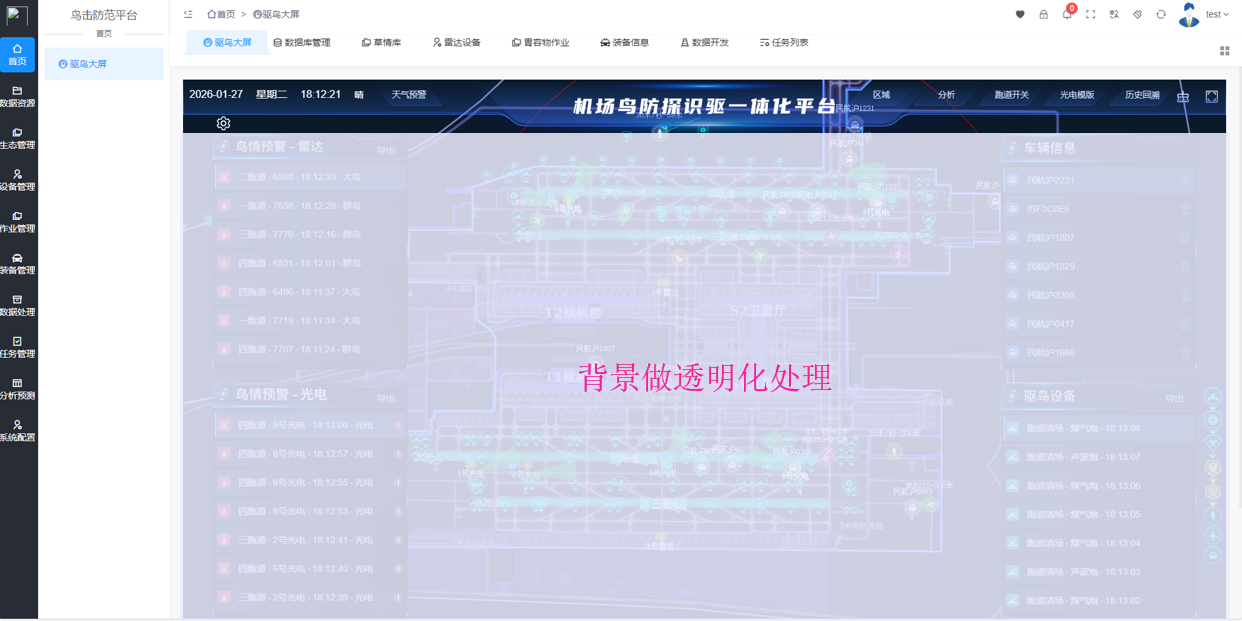Image resolution: width=1242 pixels, height=621 pixels.
Task: Click the favorites heart icon
Action: coord(1020,15)
